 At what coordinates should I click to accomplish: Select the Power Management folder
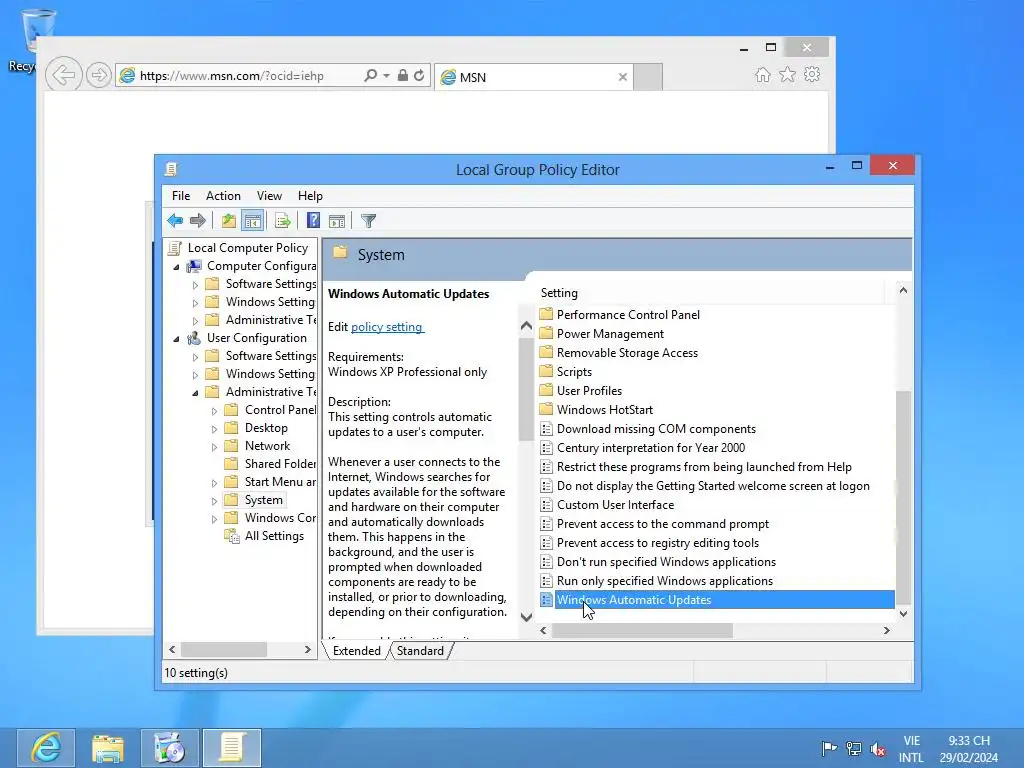coord(610,334)
